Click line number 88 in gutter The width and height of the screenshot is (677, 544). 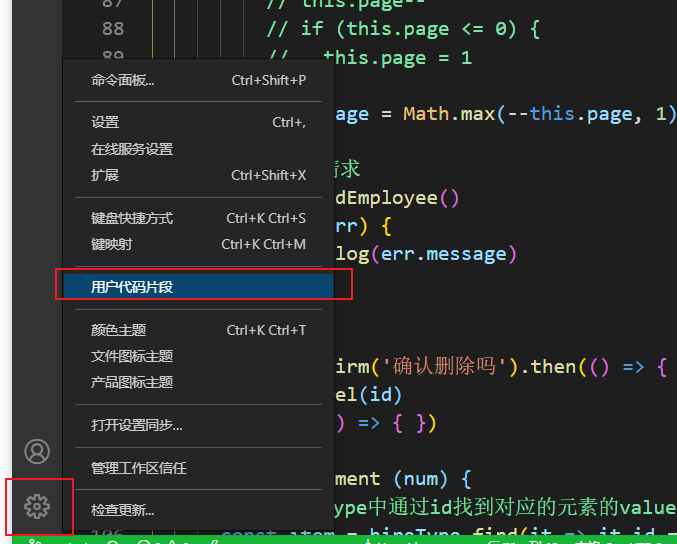click(113, 29)
